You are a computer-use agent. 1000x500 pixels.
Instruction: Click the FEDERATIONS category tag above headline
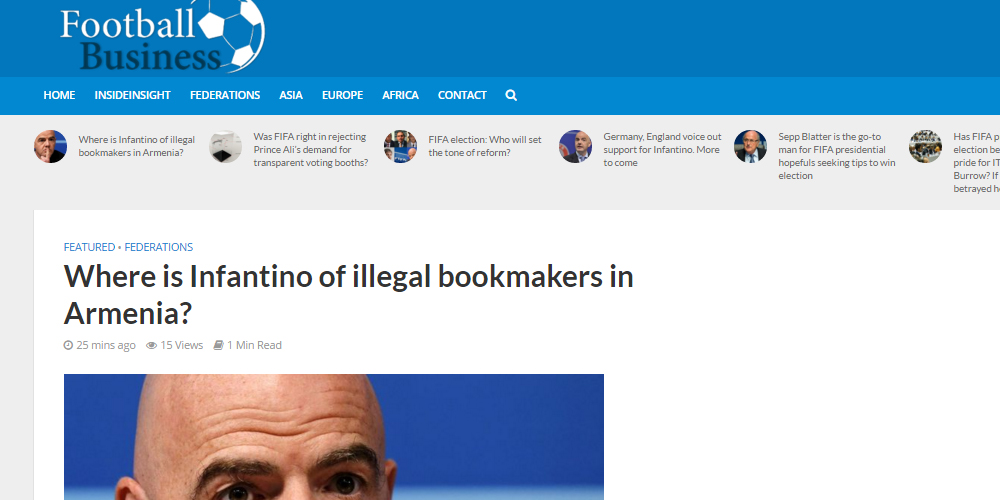click(x=159, y=247)
